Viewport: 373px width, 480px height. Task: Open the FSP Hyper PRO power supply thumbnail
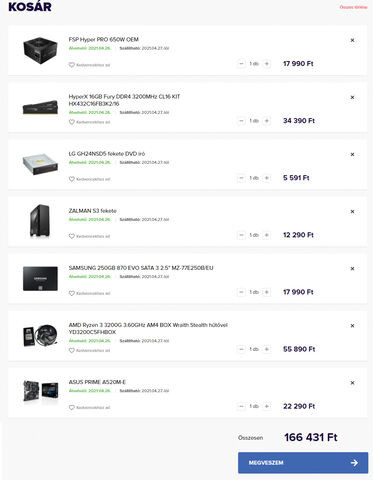click(40, 50)
